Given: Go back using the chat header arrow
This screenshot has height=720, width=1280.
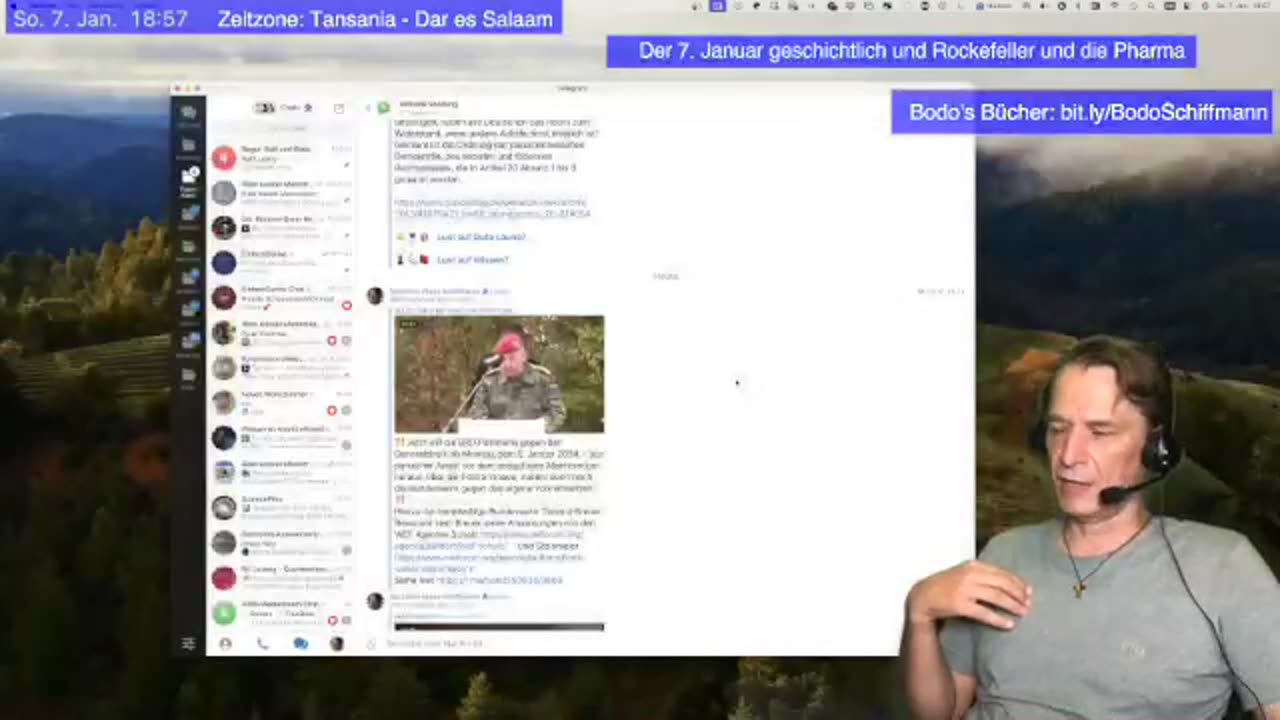Looking at the screenshot, I should 368,107.
